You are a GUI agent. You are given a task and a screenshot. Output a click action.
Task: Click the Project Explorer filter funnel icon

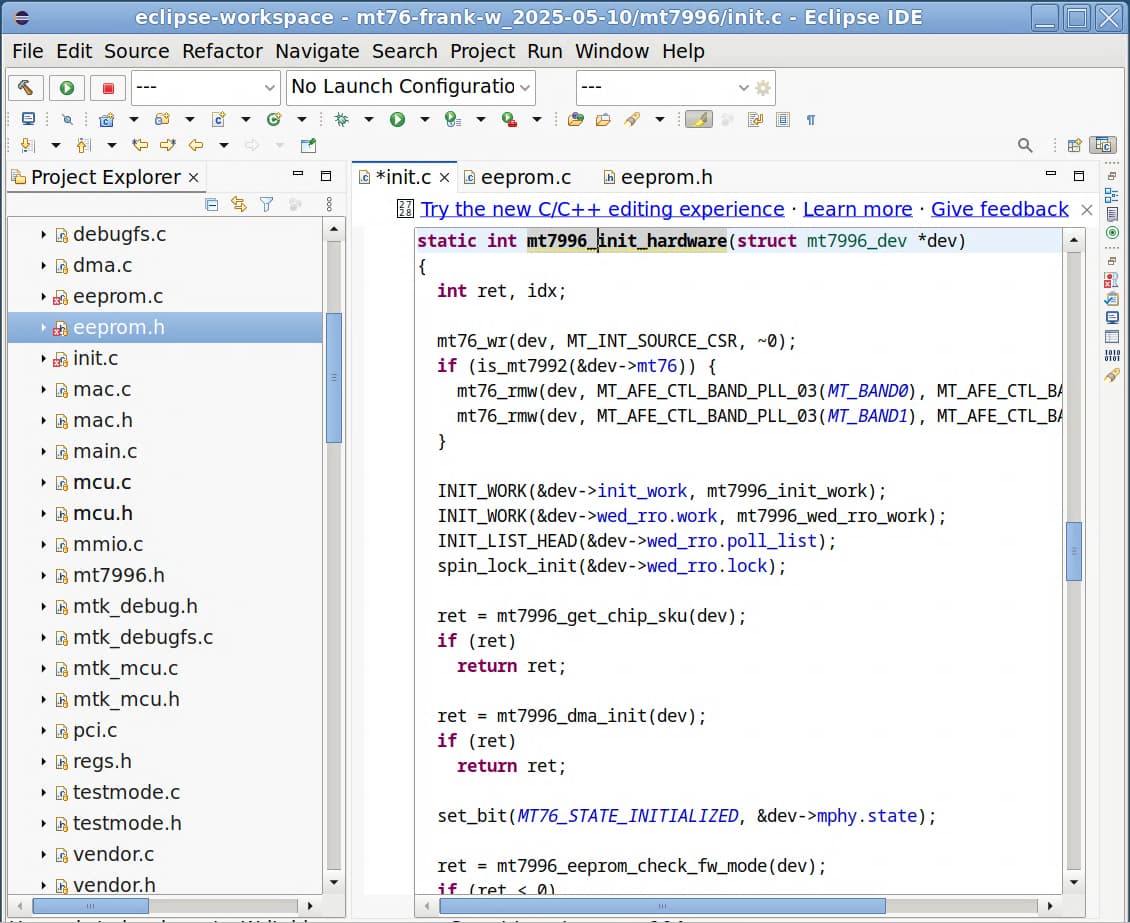(x=267, y=205)
